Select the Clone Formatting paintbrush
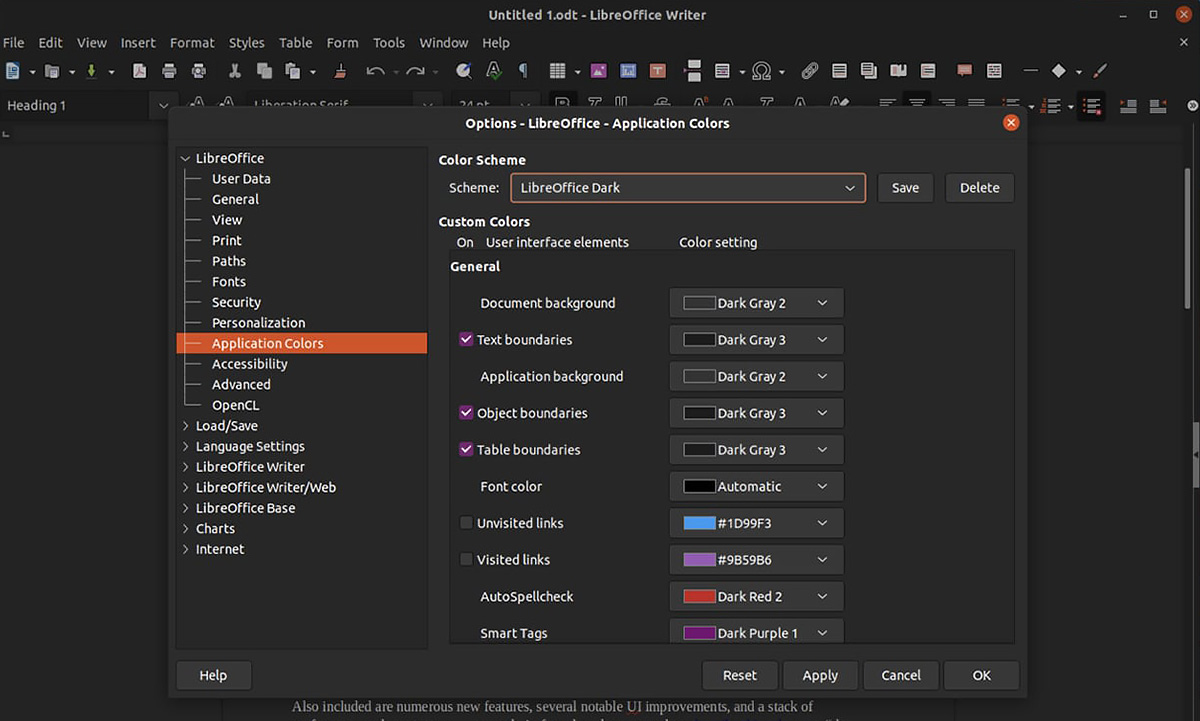Image resolution: width=1200 pixels, height=721 pixels. [x=341, y=71]
